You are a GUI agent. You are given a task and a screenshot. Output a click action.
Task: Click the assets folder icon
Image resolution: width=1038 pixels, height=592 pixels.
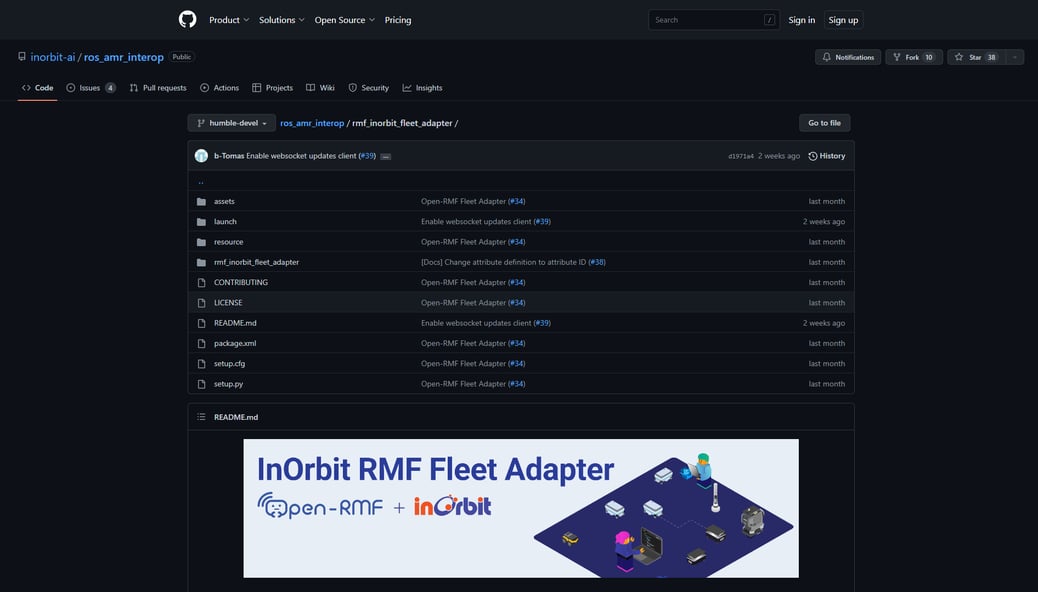pyautogui.click(x=200, y=200)
